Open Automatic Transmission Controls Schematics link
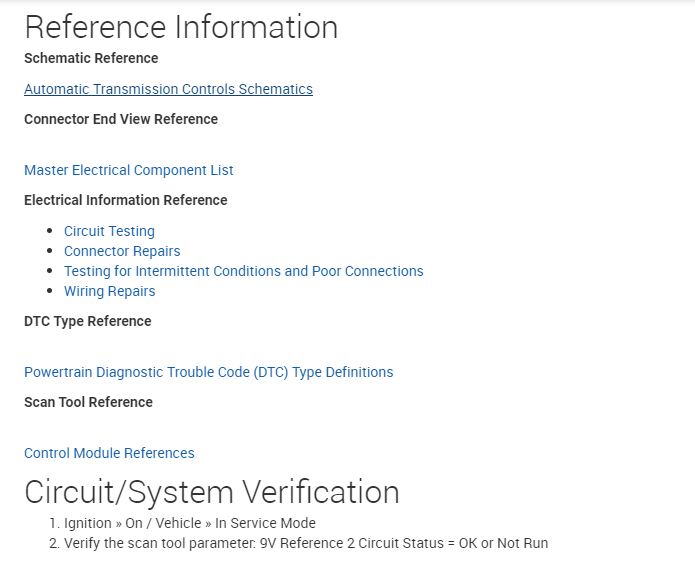This screenshot has width=695, height=564. [168, 89]
